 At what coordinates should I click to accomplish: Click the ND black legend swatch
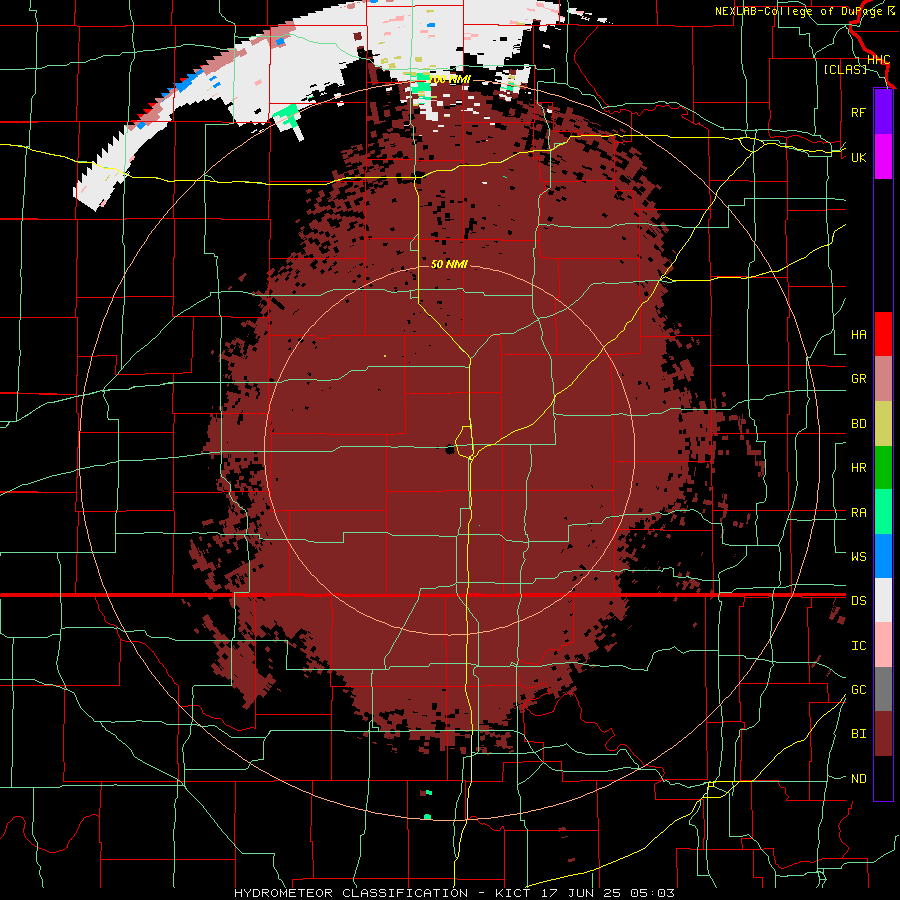pos(883,778)
